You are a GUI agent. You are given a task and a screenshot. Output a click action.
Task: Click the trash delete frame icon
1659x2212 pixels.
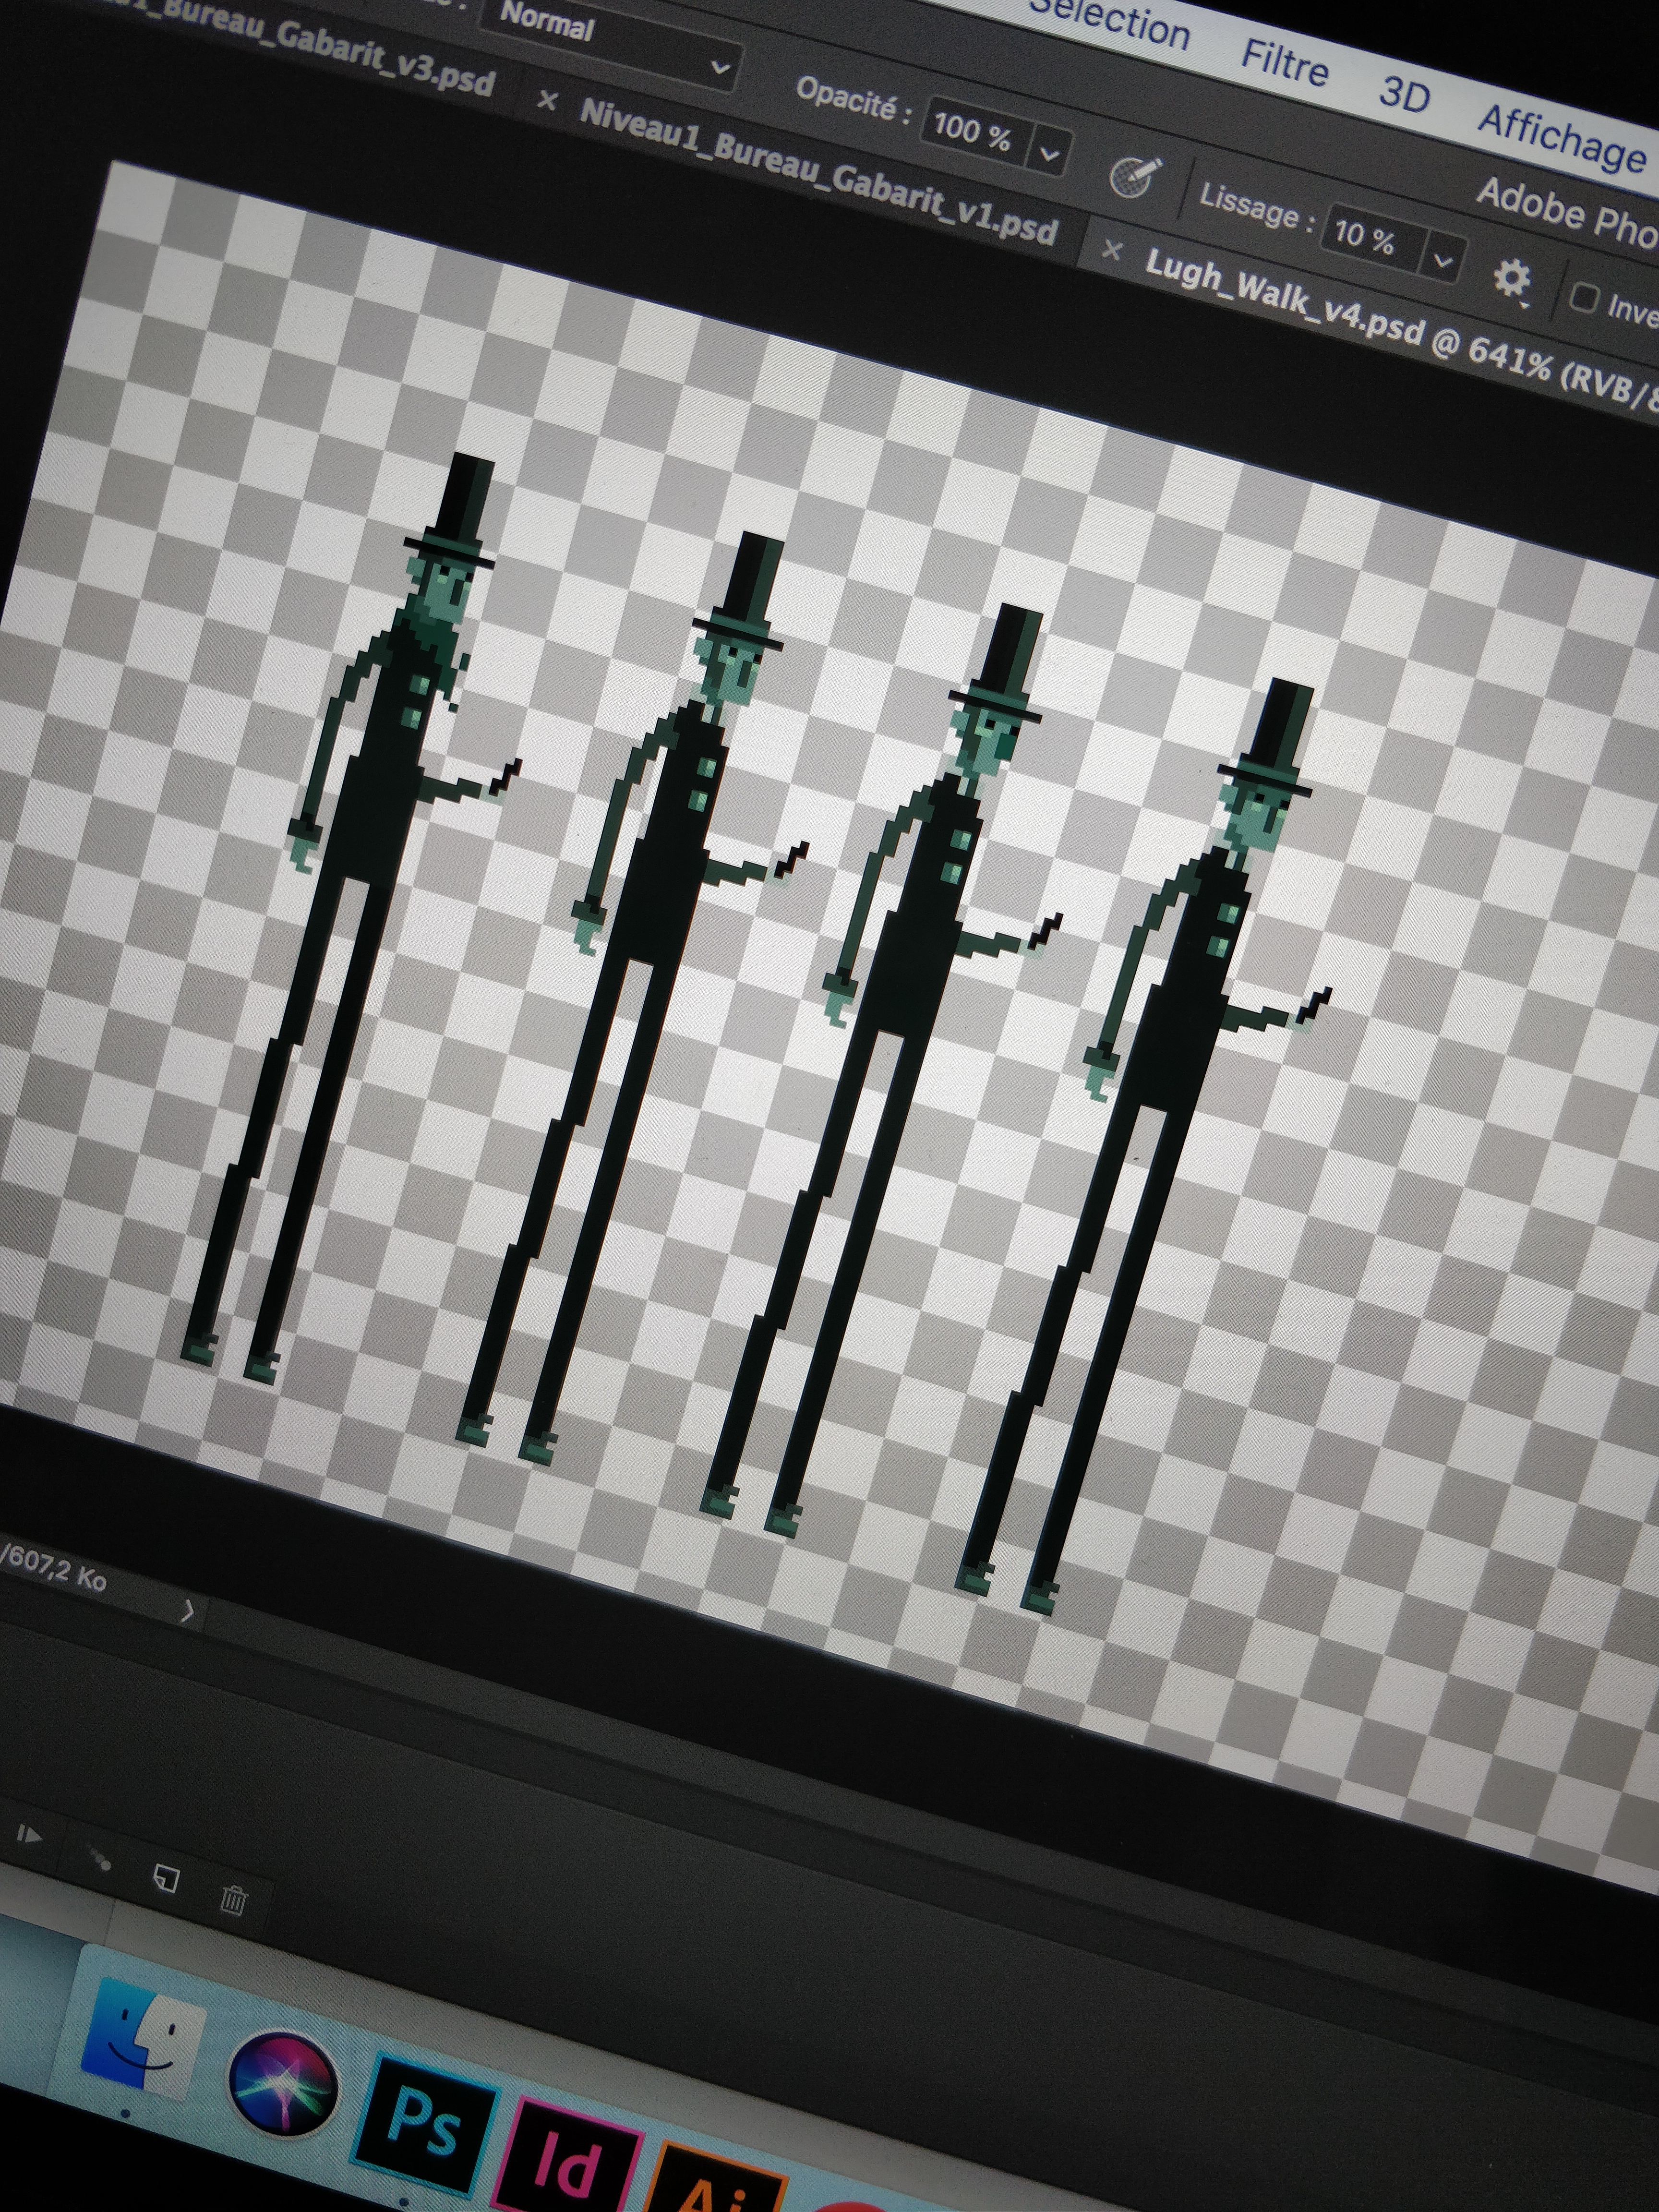tap(233, 1899)
